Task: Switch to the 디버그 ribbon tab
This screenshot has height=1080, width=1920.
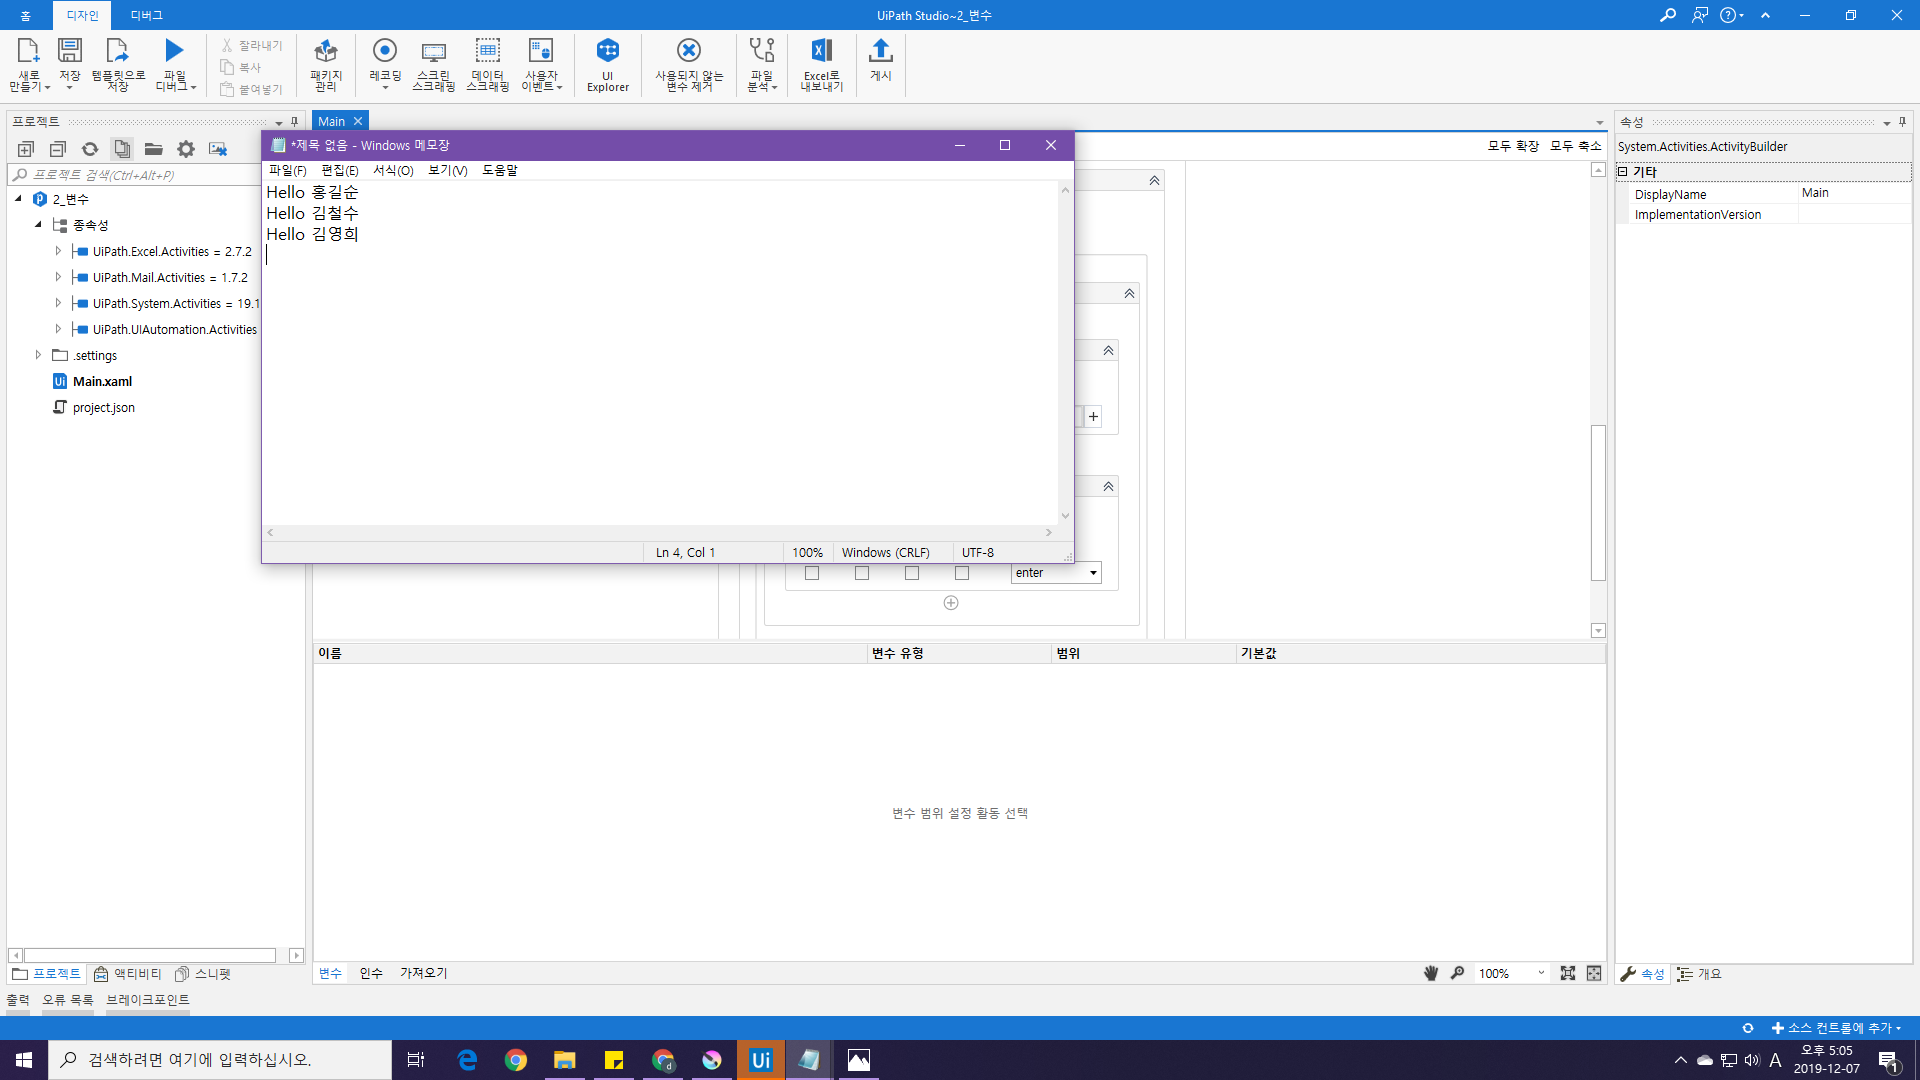Action: [x=146, y=15]
